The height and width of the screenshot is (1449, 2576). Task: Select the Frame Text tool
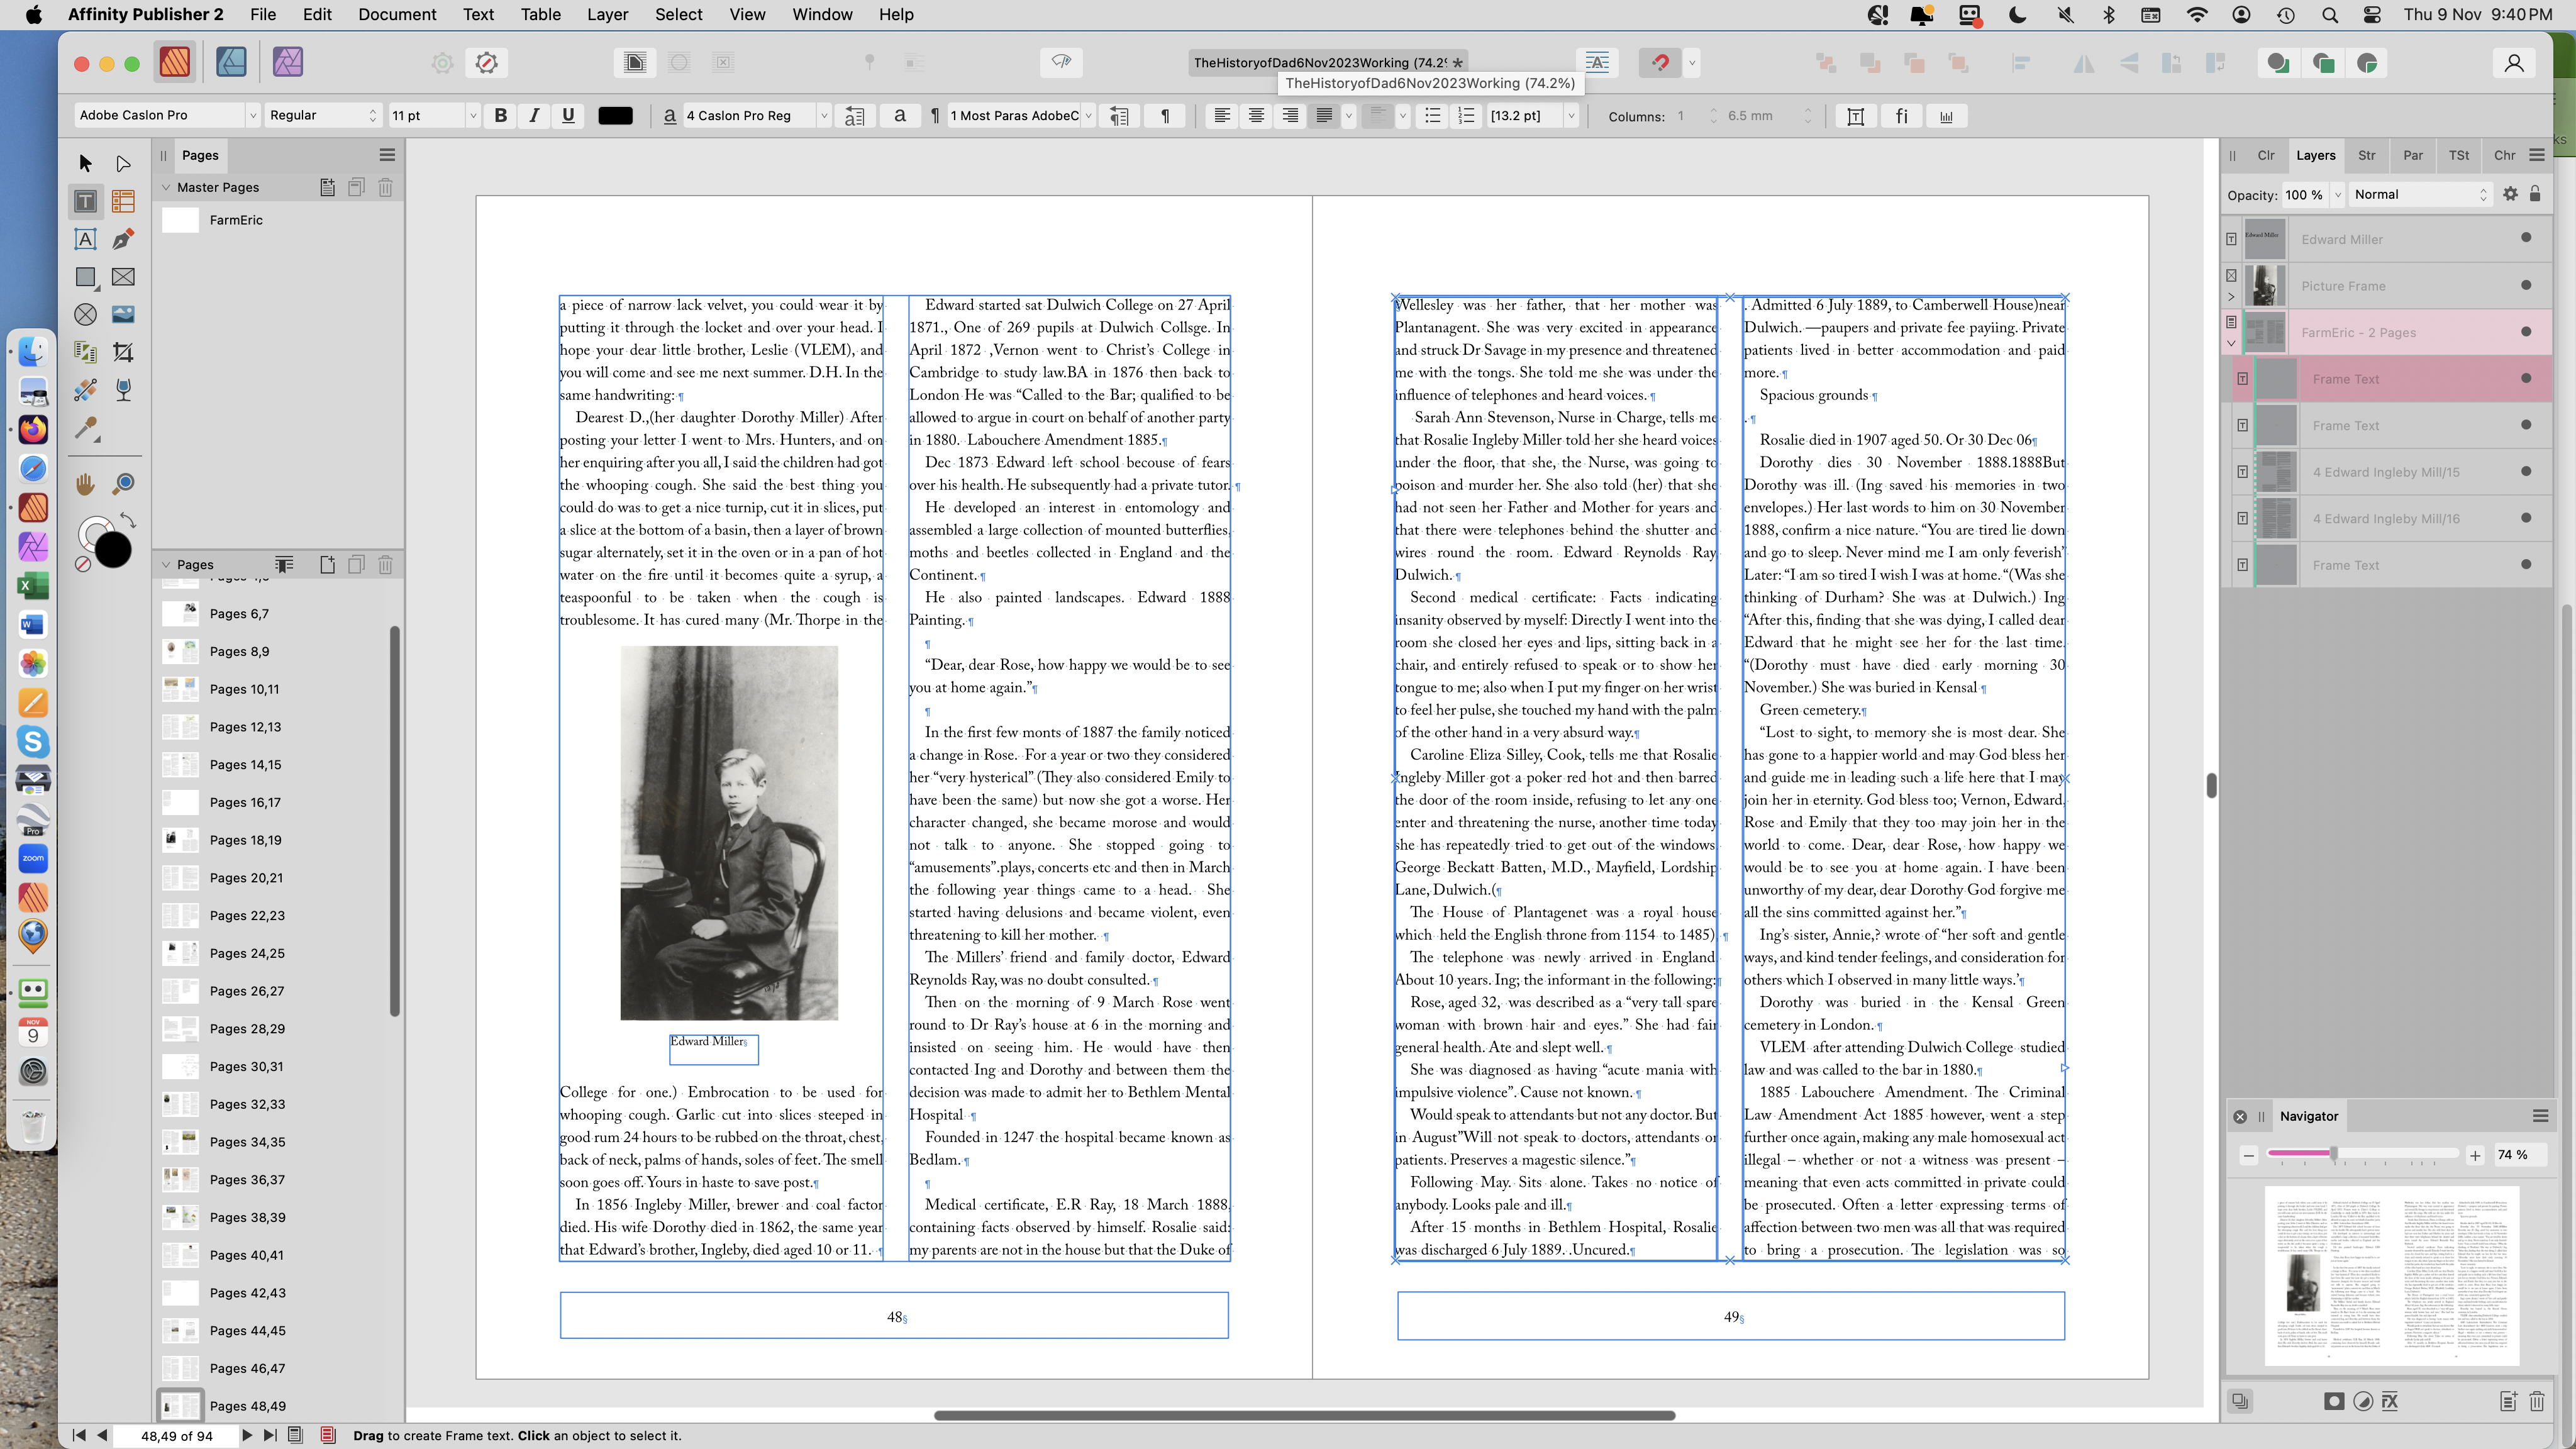pyautogui.click(x=85, y=201)
